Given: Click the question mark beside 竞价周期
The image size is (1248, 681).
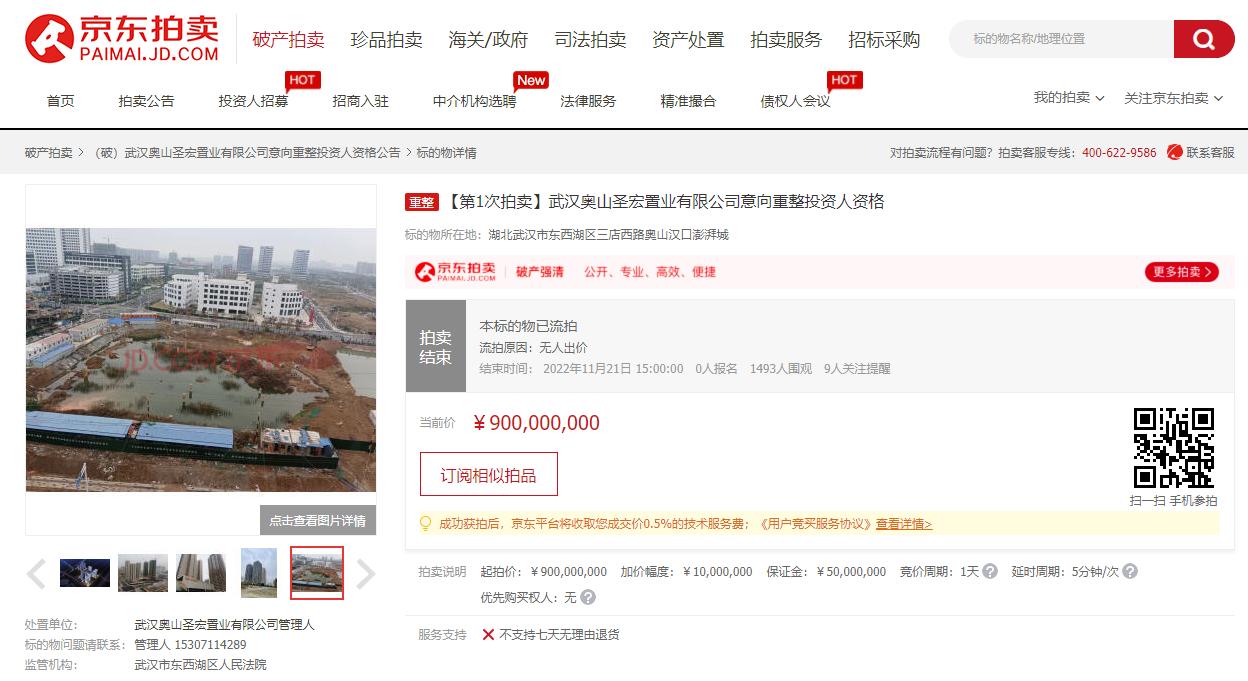Looking at the screenshot, I should pyautogui.click(x=990, y=572).
